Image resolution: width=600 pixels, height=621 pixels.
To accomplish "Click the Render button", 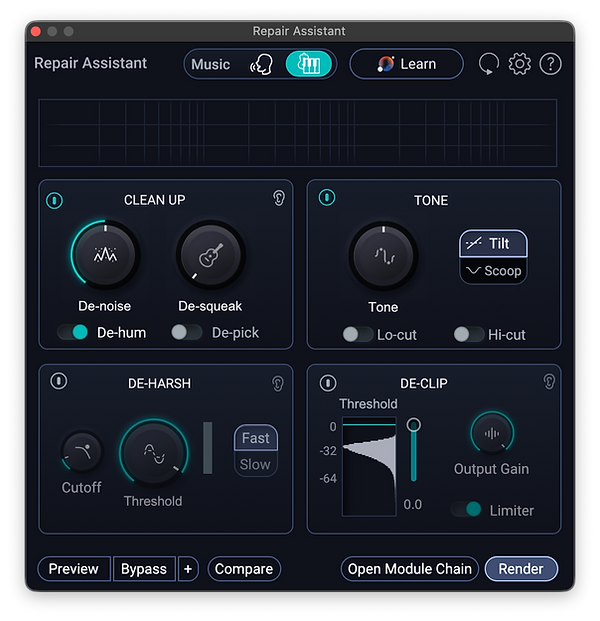I will coord(521,569).
